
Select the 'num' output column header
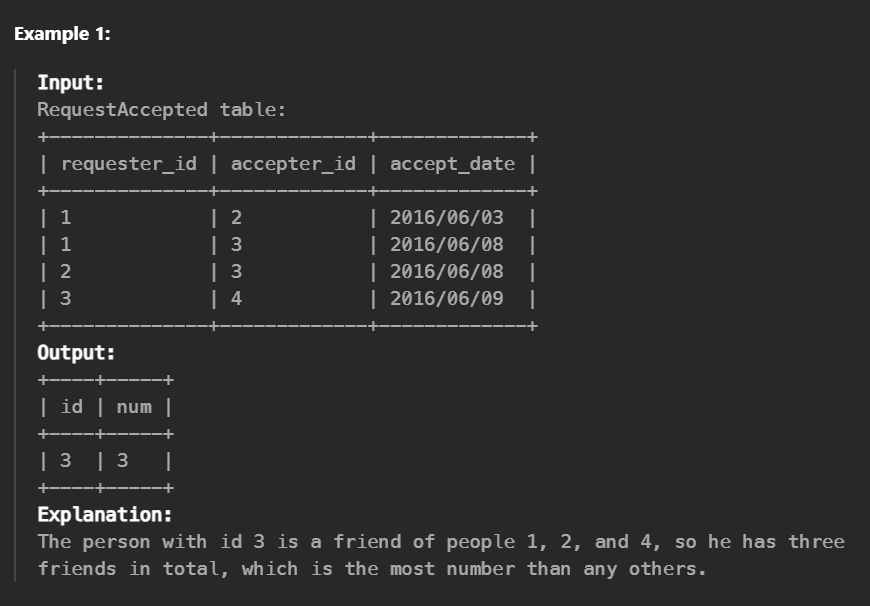pos(134,407)
